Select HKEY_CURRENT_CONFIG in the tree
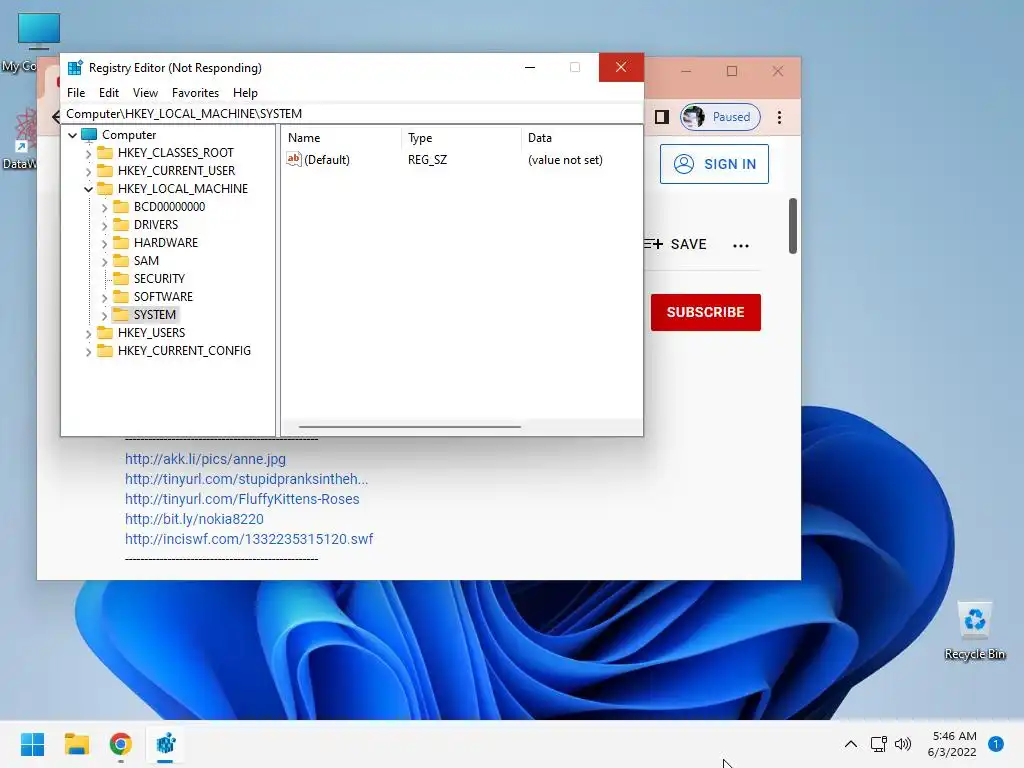The width and height of the screenshot is (1024, 768). pyautogui.click(x=184, y=351)
